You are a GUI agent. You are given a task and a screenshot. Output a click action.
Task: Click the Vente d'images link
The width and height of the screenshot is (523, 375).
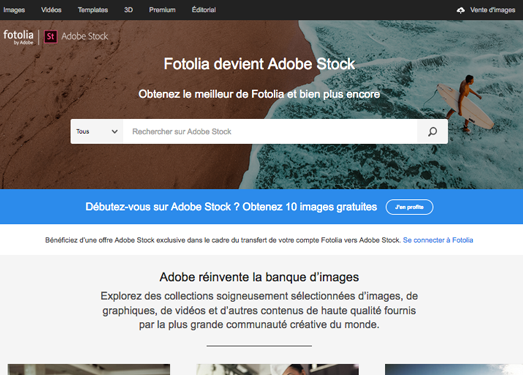492,10
